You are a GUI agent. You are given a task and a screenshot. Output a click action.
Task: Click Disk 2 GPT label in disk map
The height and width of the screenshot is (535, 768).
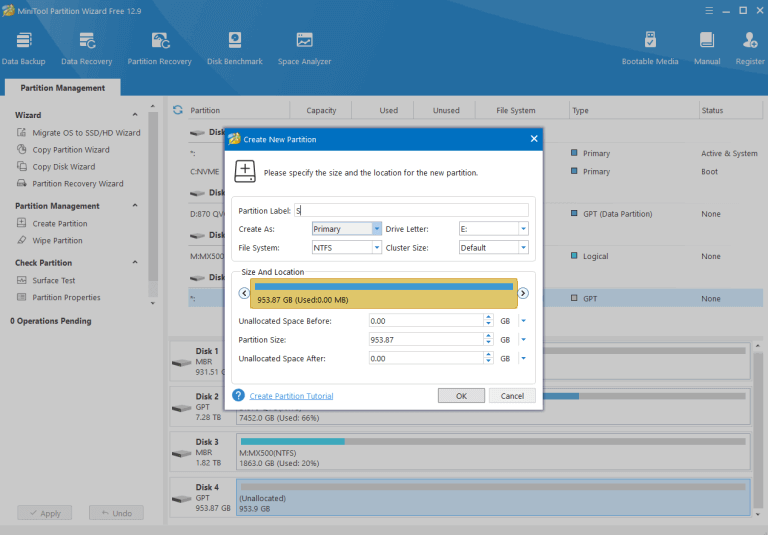202,407
